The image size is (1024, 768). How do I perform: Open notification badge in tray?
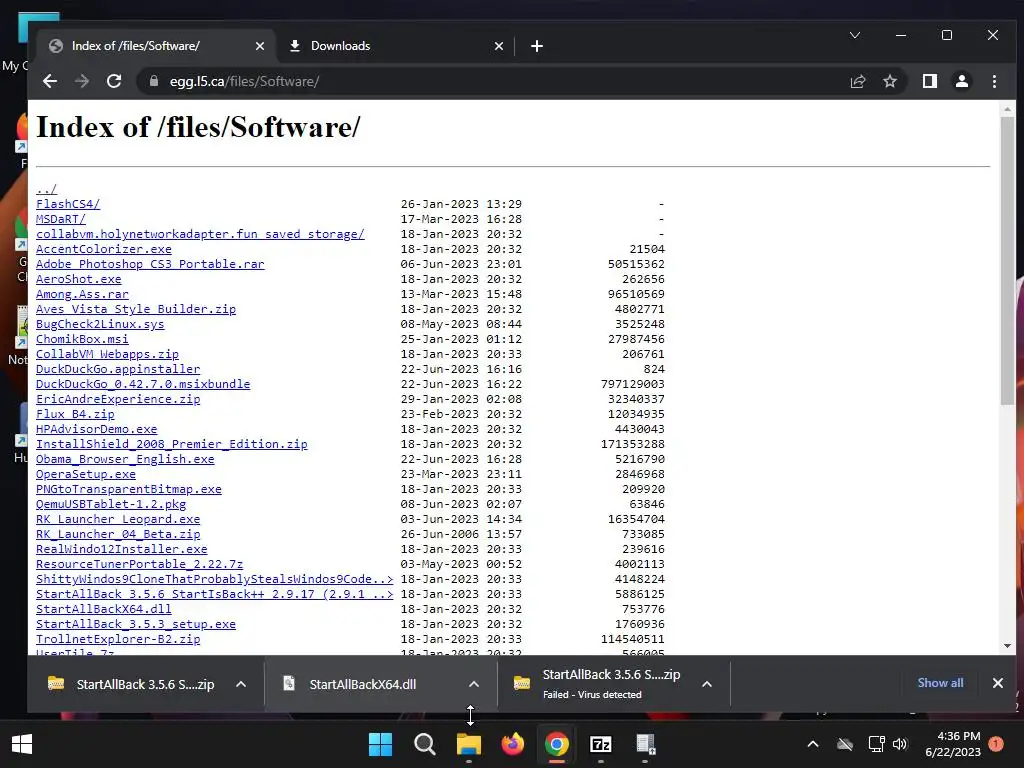click(x=996, y=744)
